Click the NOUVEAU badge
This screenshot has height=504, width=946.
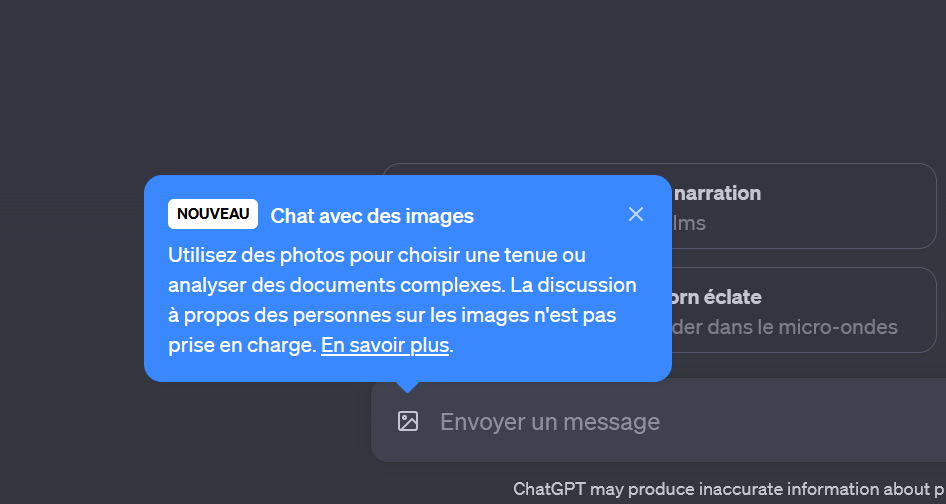click(x=213, y=214)
